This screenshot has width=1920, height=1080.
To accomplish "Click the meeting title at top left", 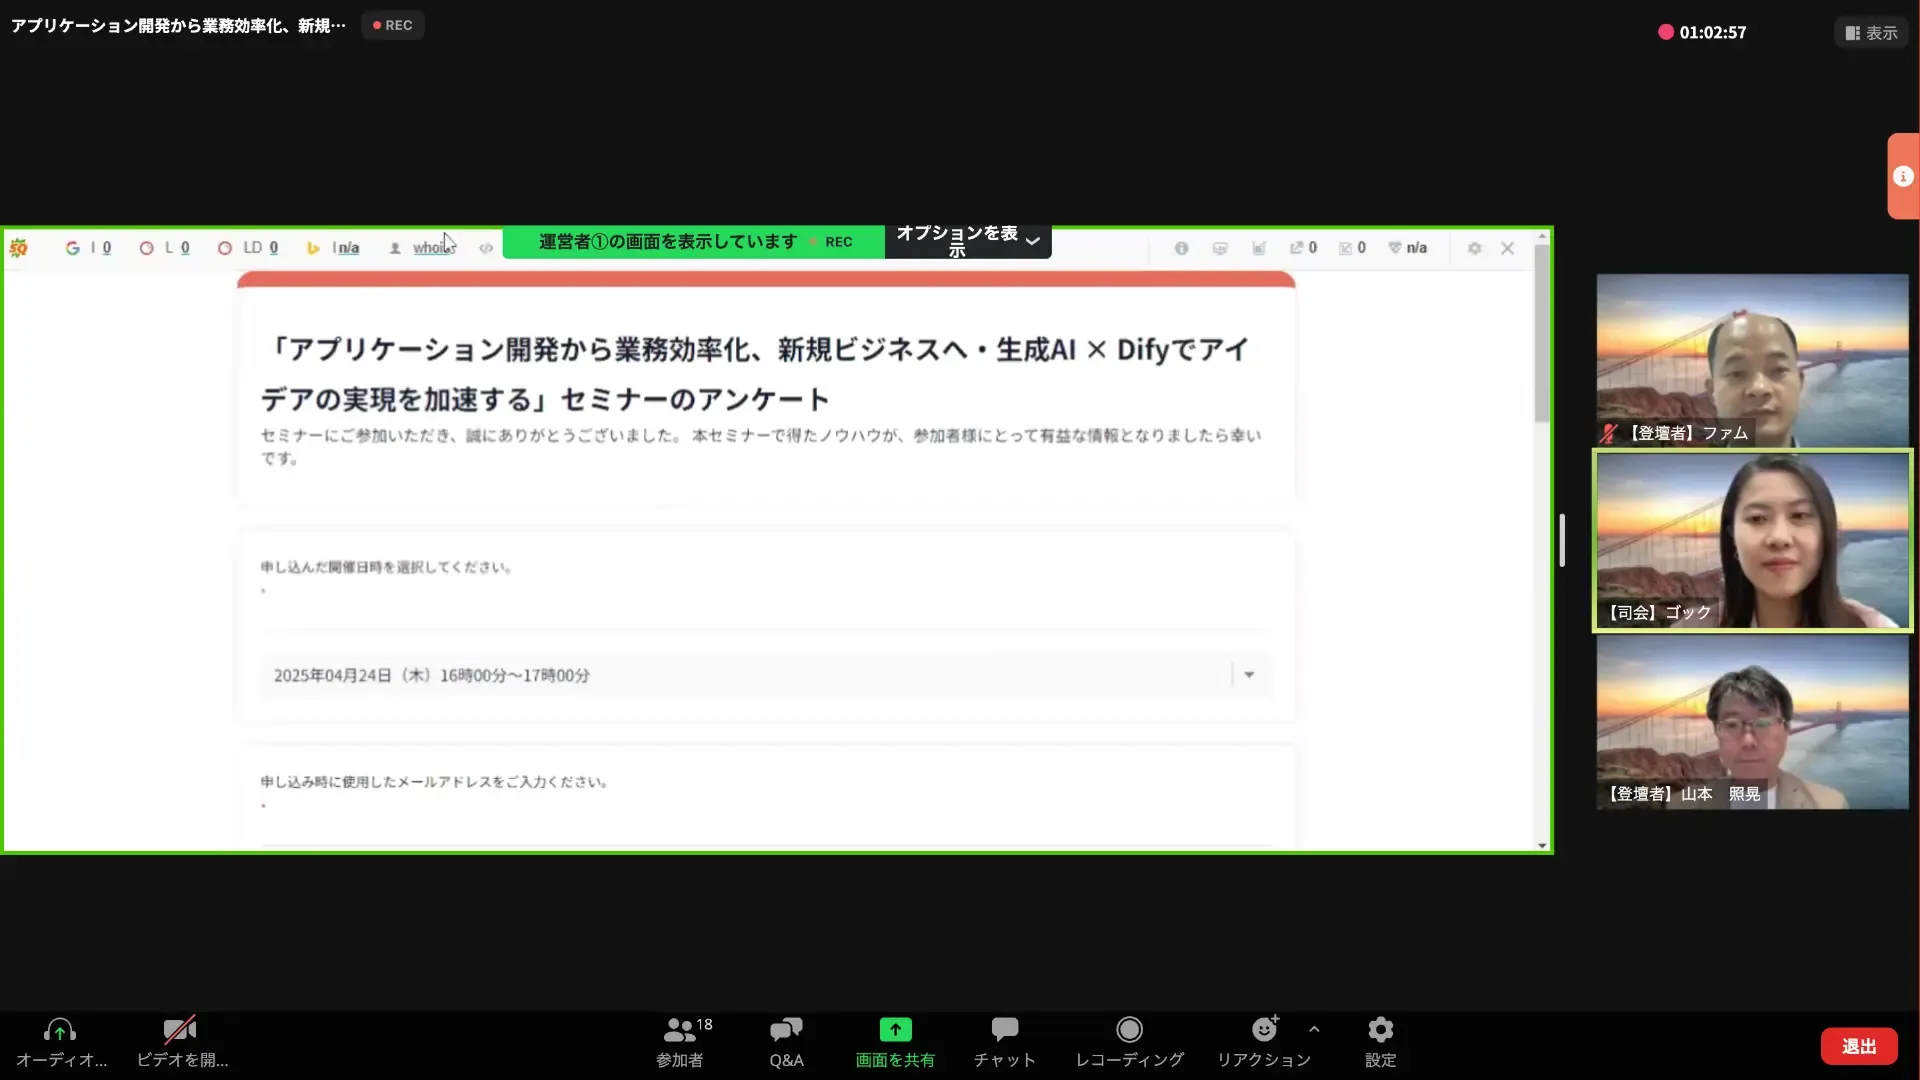I will [178, 25].
